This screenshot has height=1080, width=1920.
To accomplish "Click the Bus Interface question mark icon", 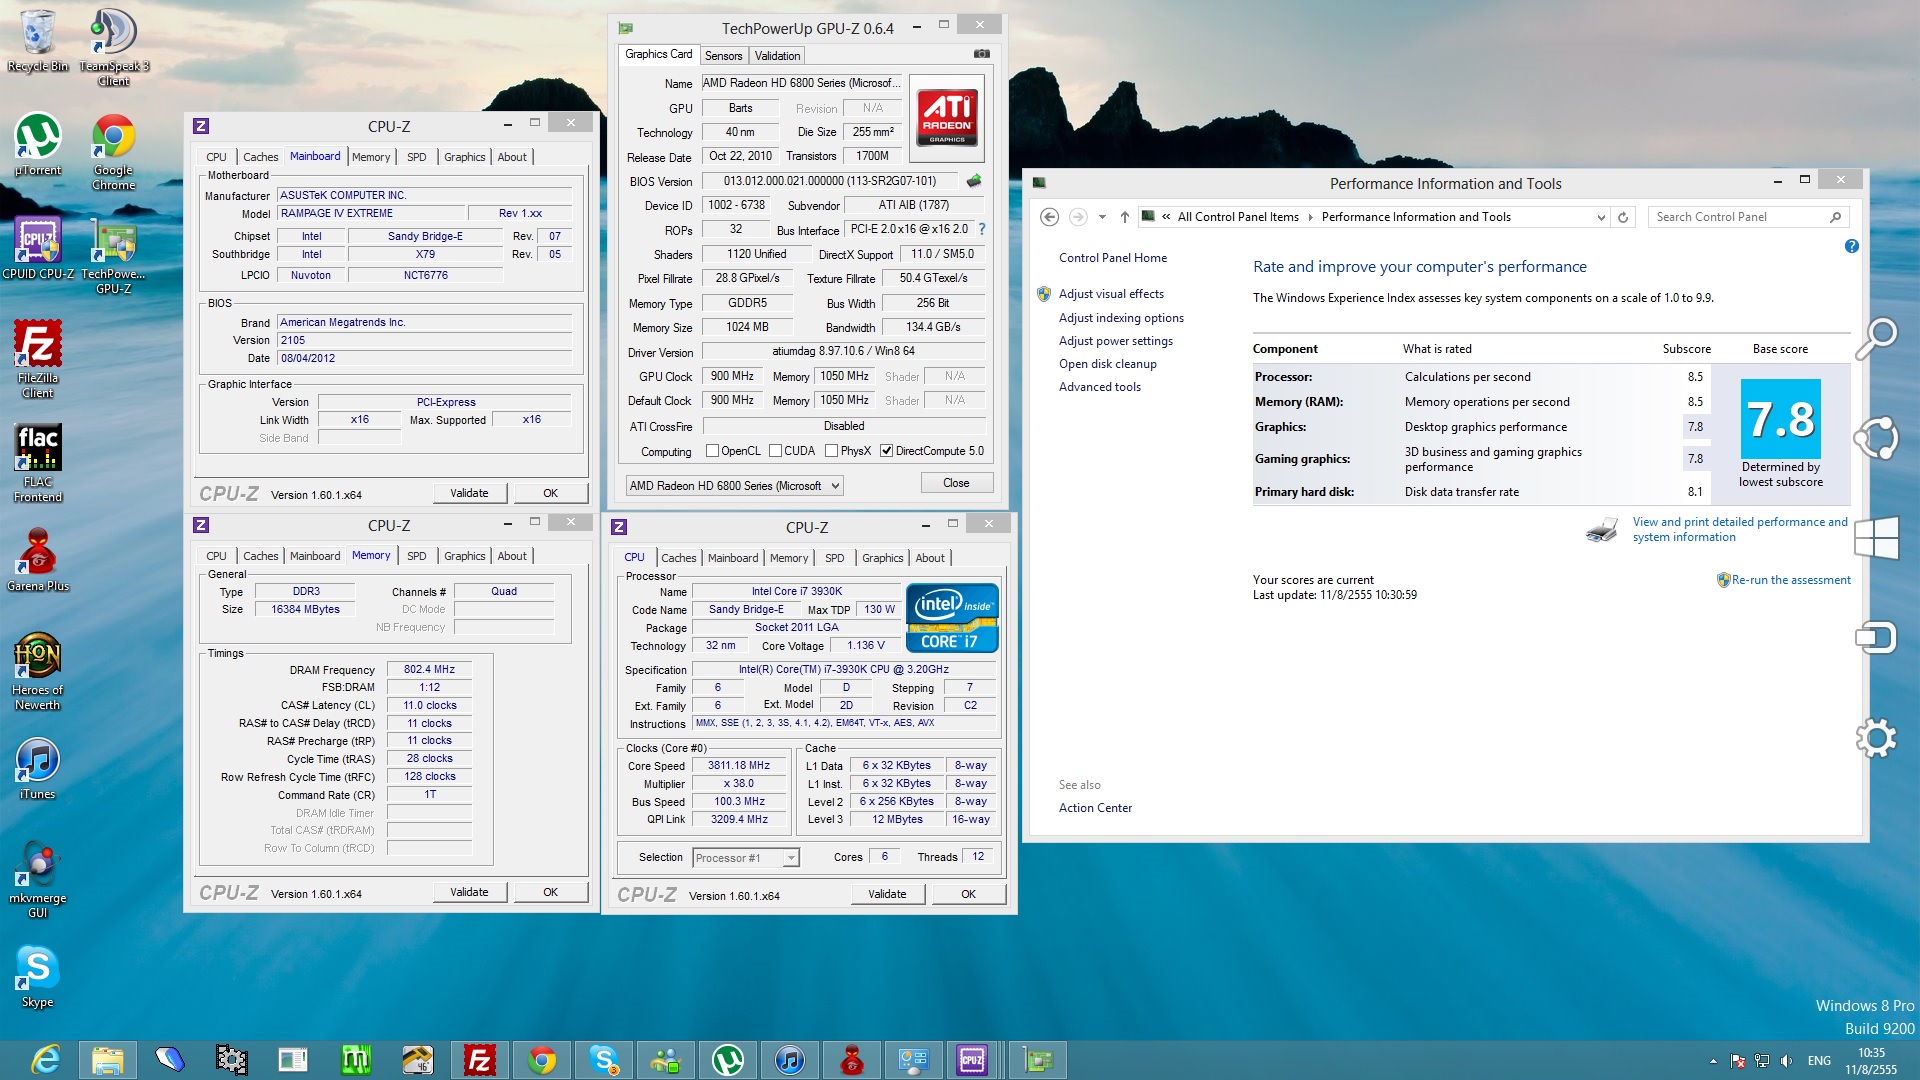I will click(x=982, y=229).
